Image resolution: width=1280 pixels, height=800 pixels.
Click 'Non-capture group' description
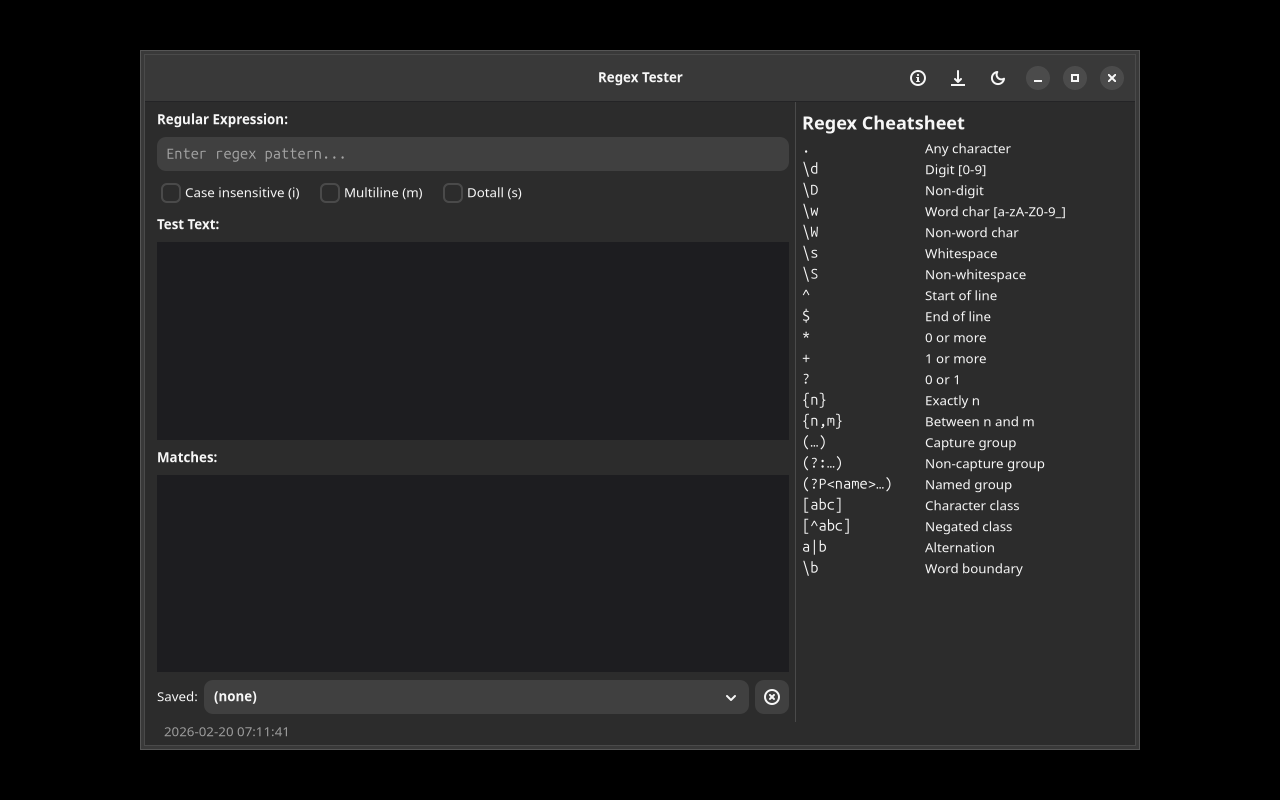pyautogui.click(x=984, y=463)
